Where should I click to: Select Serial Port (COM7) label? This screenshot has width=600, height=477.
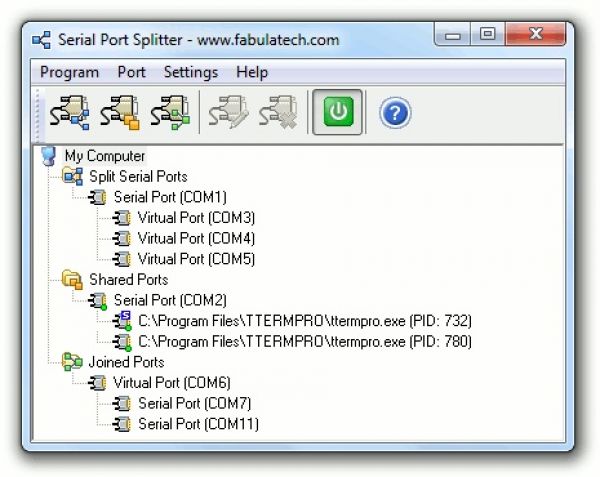194,404
